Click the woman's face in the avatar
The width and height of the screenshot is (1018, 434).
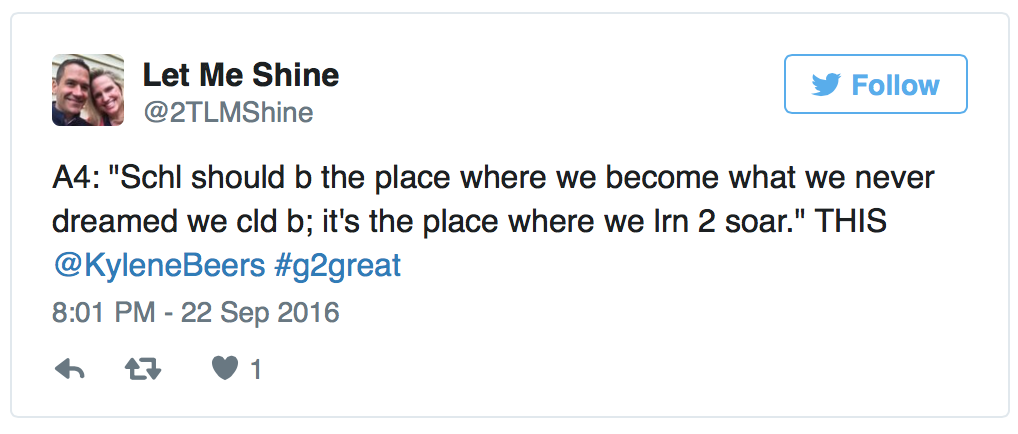105,93
